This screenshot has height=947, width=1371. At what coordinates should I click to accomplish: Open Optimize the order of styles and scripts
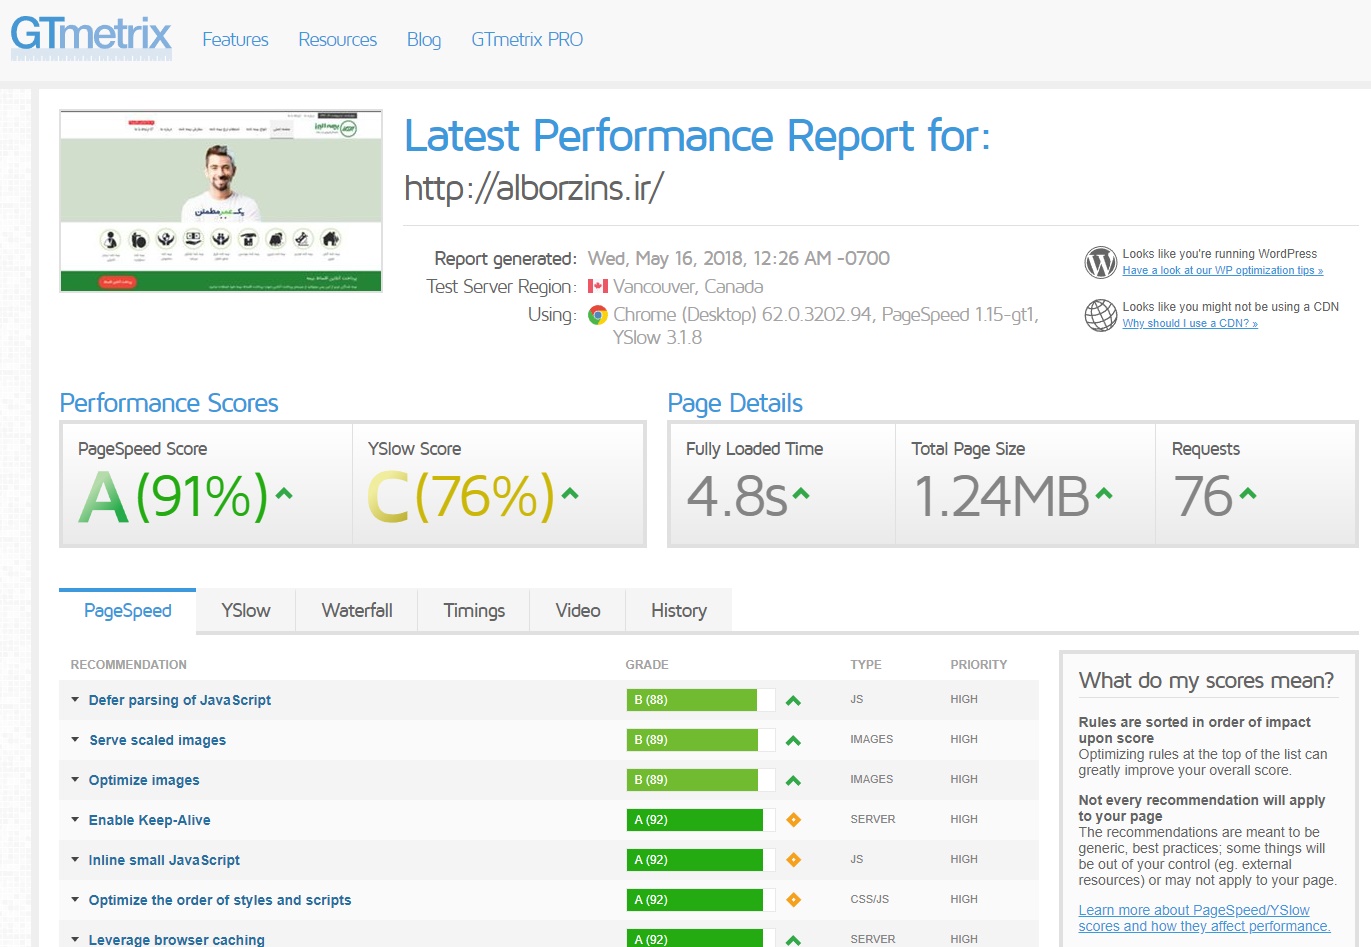[x=220, y=900]
